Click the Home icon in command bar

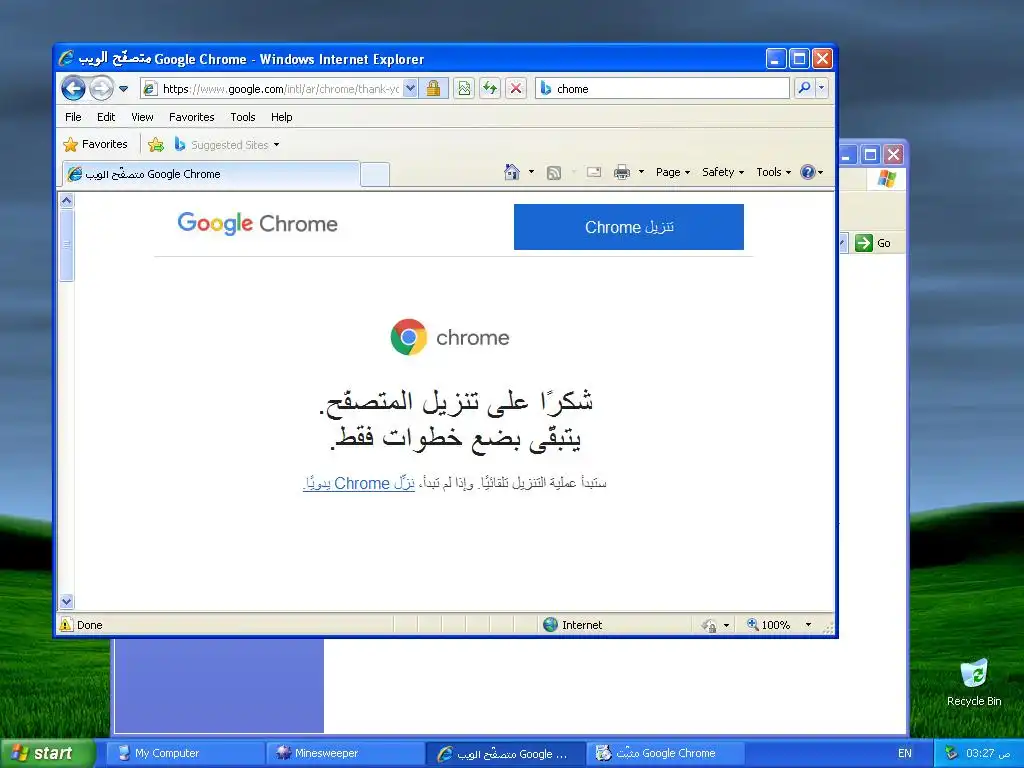pyautogui.click(x=512, y=172)
